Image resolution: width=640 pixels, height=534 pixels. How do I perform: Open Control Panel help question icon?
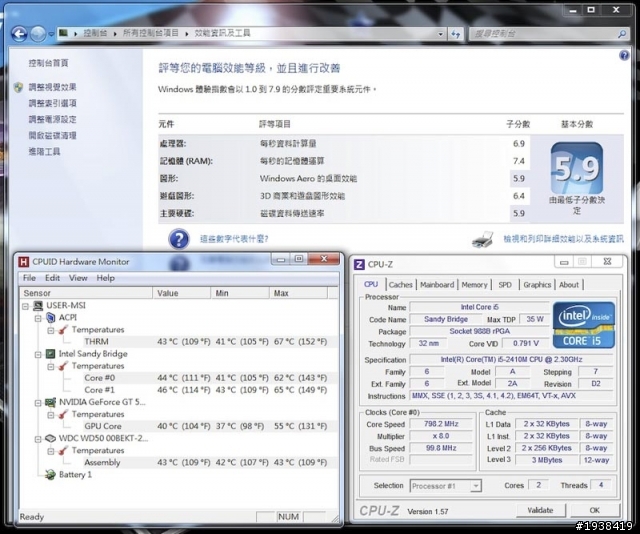[x=624, y=56]
